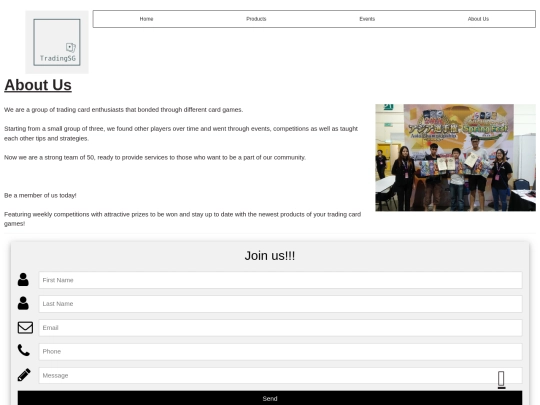This screenshot has width=540, height=405.
Task: Click the 'Starting from a small group of three' paragraph
Action: tap(181, 133)
